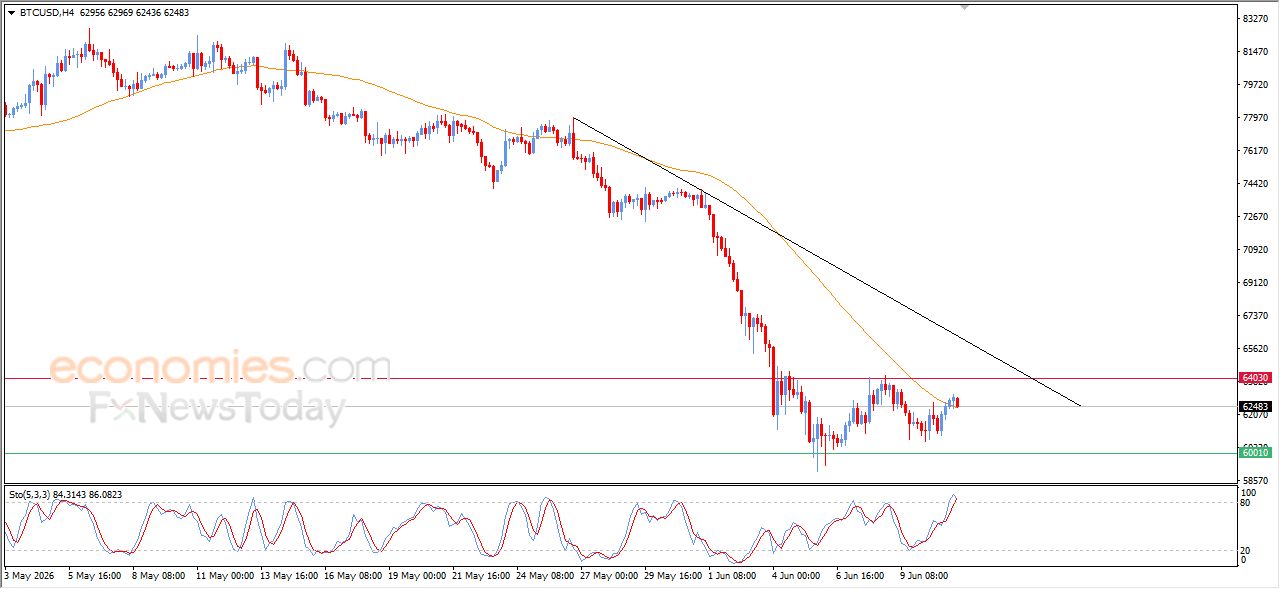Click the latest red candlestick
Viewport: 1280px width, 589px height.
[958, 402]
